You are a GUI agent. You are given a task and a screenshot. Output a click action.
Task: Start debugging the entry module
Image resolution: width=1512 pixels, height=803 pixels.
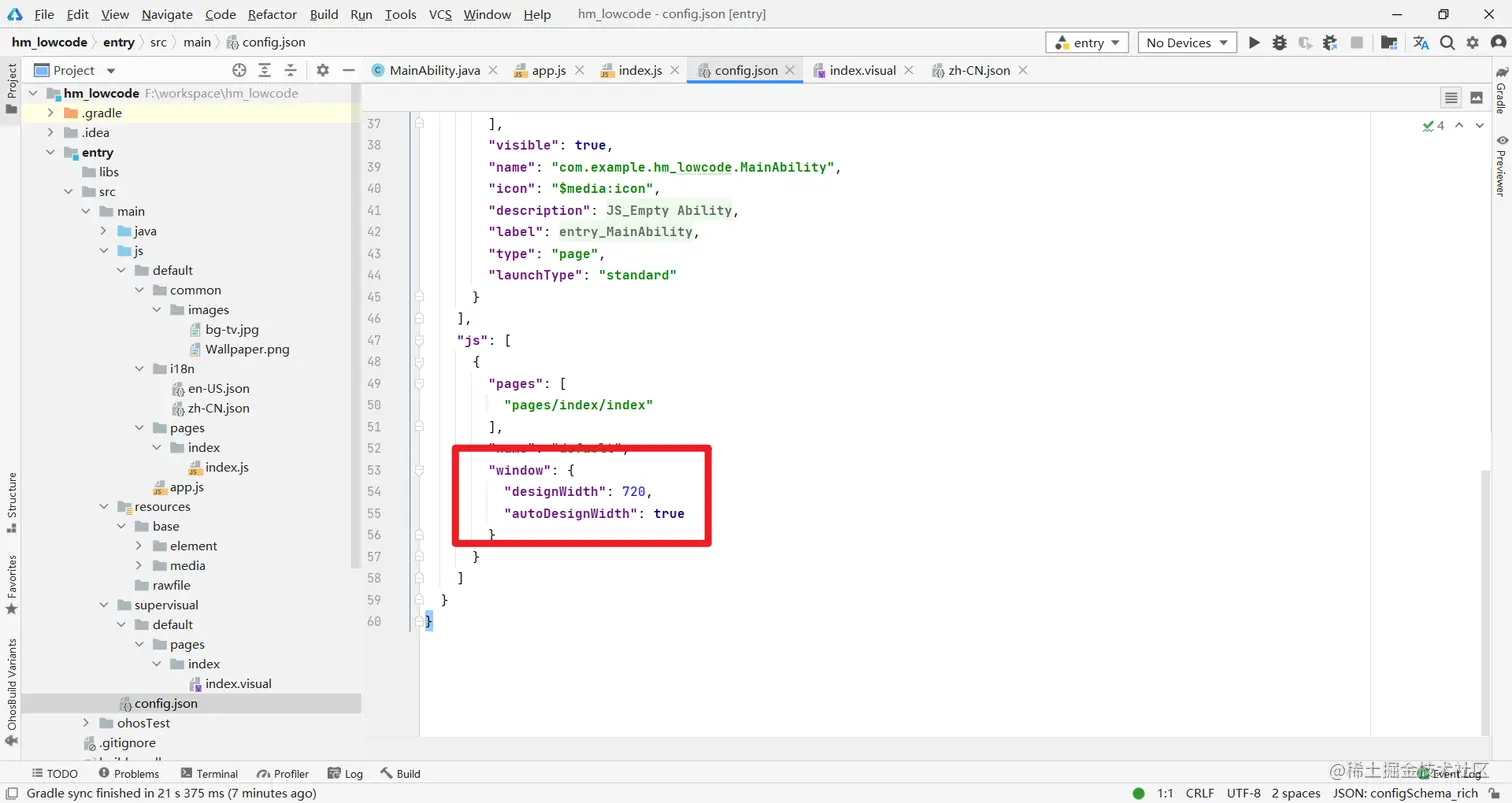1279,43
